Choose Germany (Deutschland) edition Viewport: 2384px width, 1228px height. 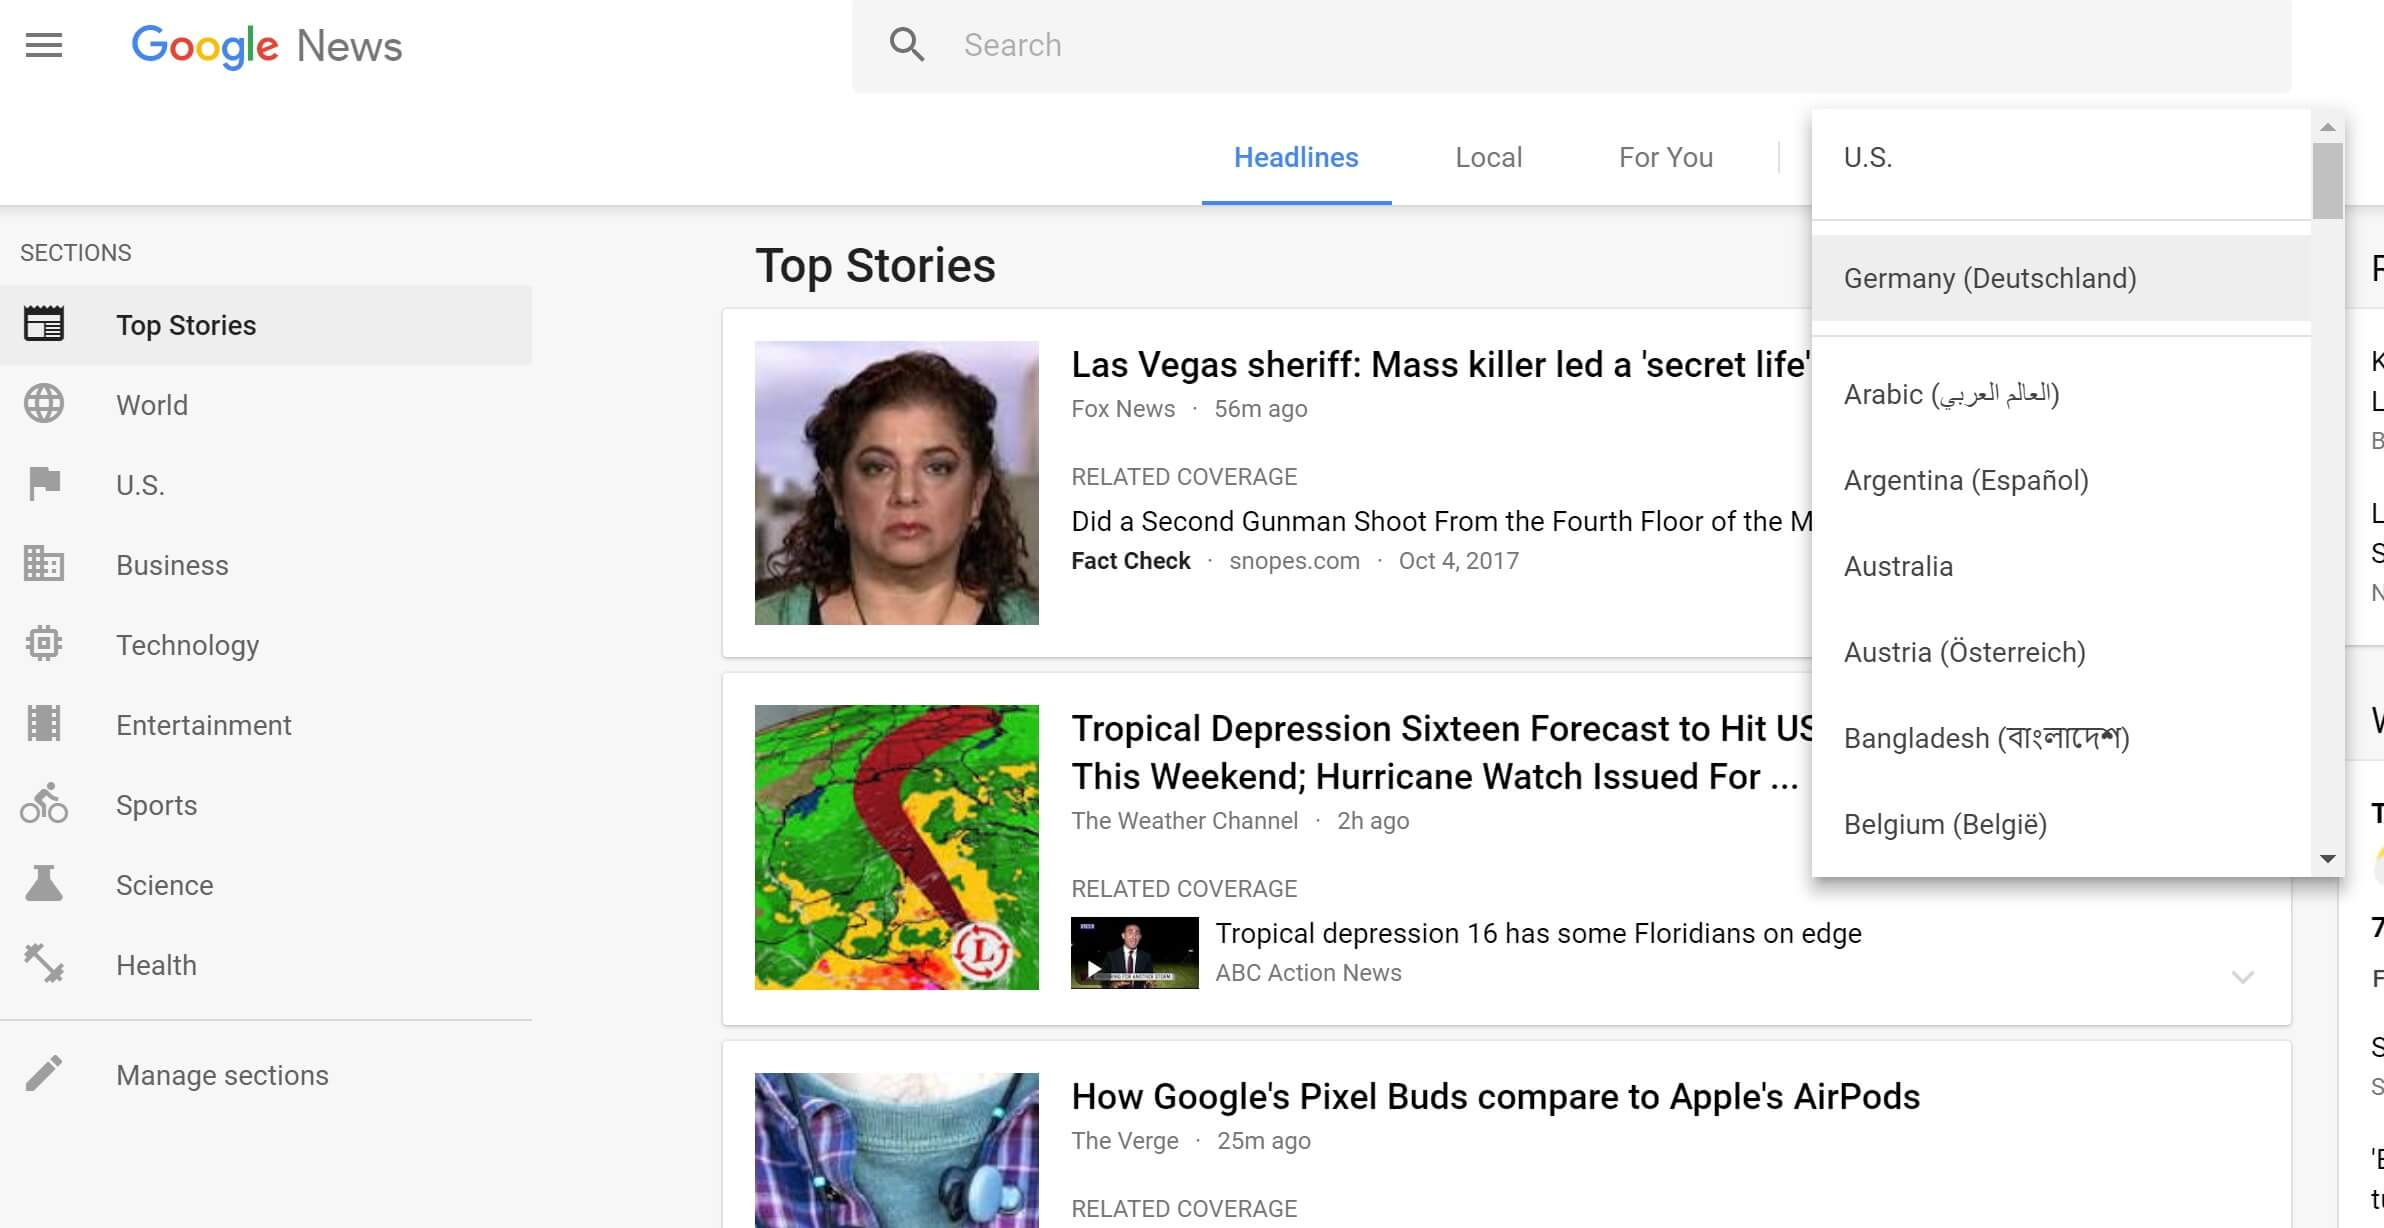pyautogui.click(x=1989, y=278)
